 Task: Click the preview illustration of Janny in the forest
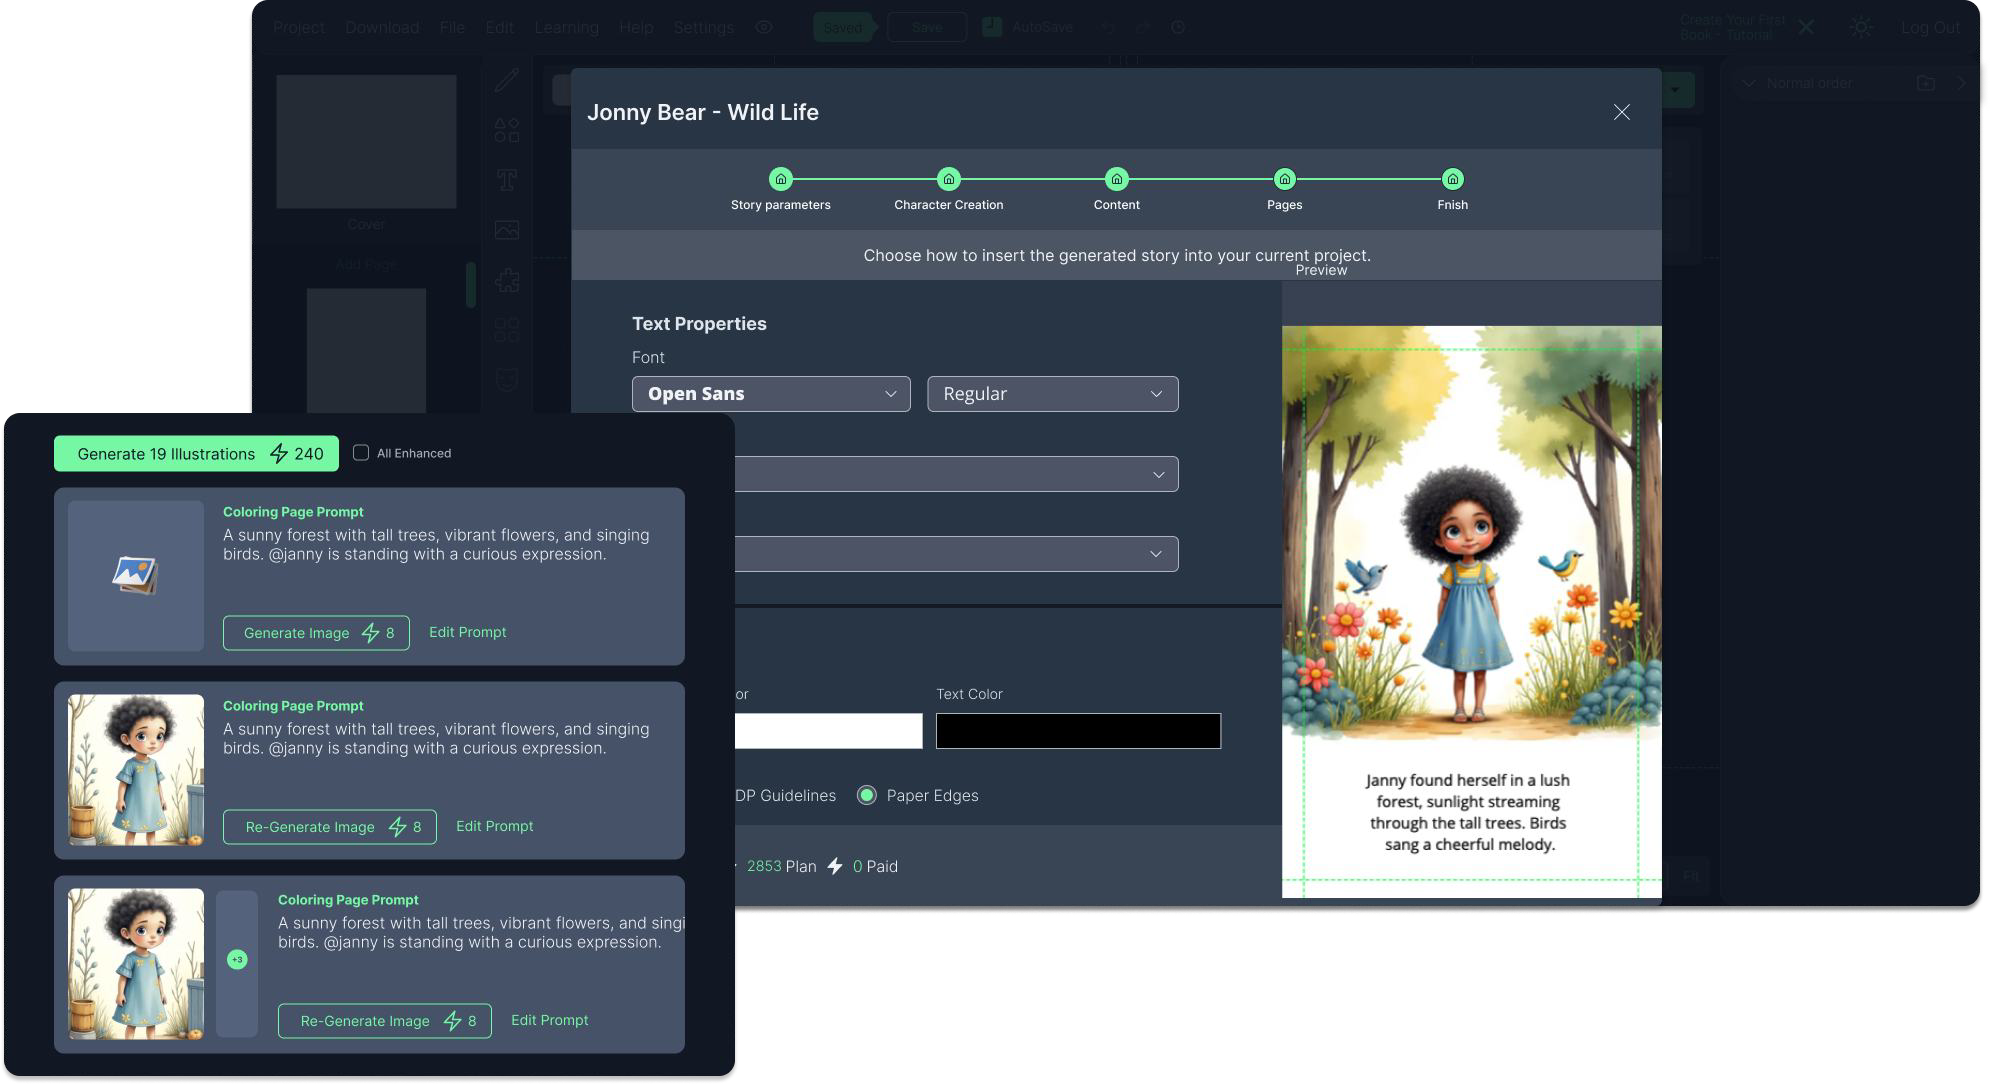click(1471, 533)
